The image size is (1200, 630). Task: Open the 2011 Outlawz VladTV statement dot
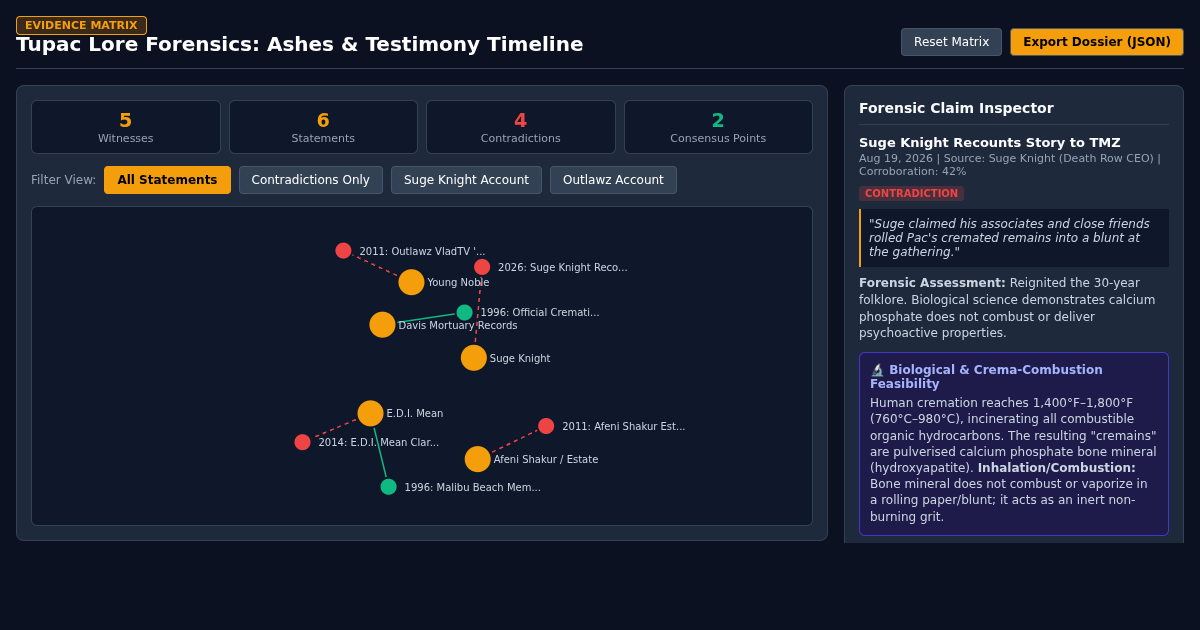[x=343, y=251]
